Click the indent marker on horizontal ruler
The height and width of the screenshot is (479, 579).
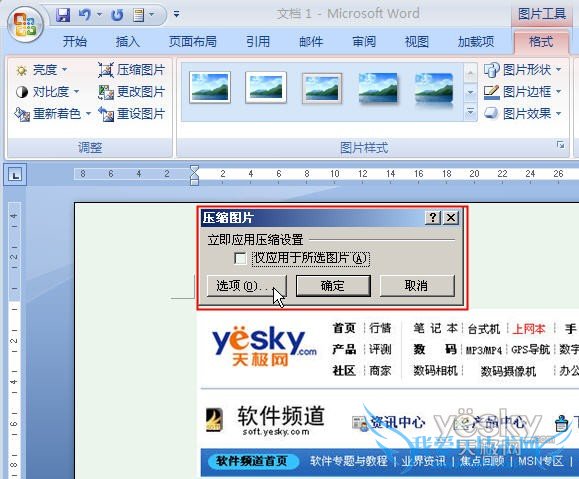point(194,175)
